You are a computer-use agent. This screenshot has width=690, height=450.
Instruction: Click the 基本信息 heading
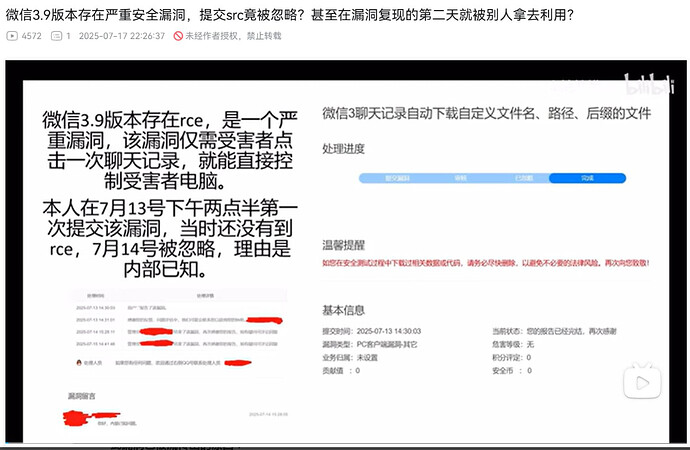(x=343, y=310)
